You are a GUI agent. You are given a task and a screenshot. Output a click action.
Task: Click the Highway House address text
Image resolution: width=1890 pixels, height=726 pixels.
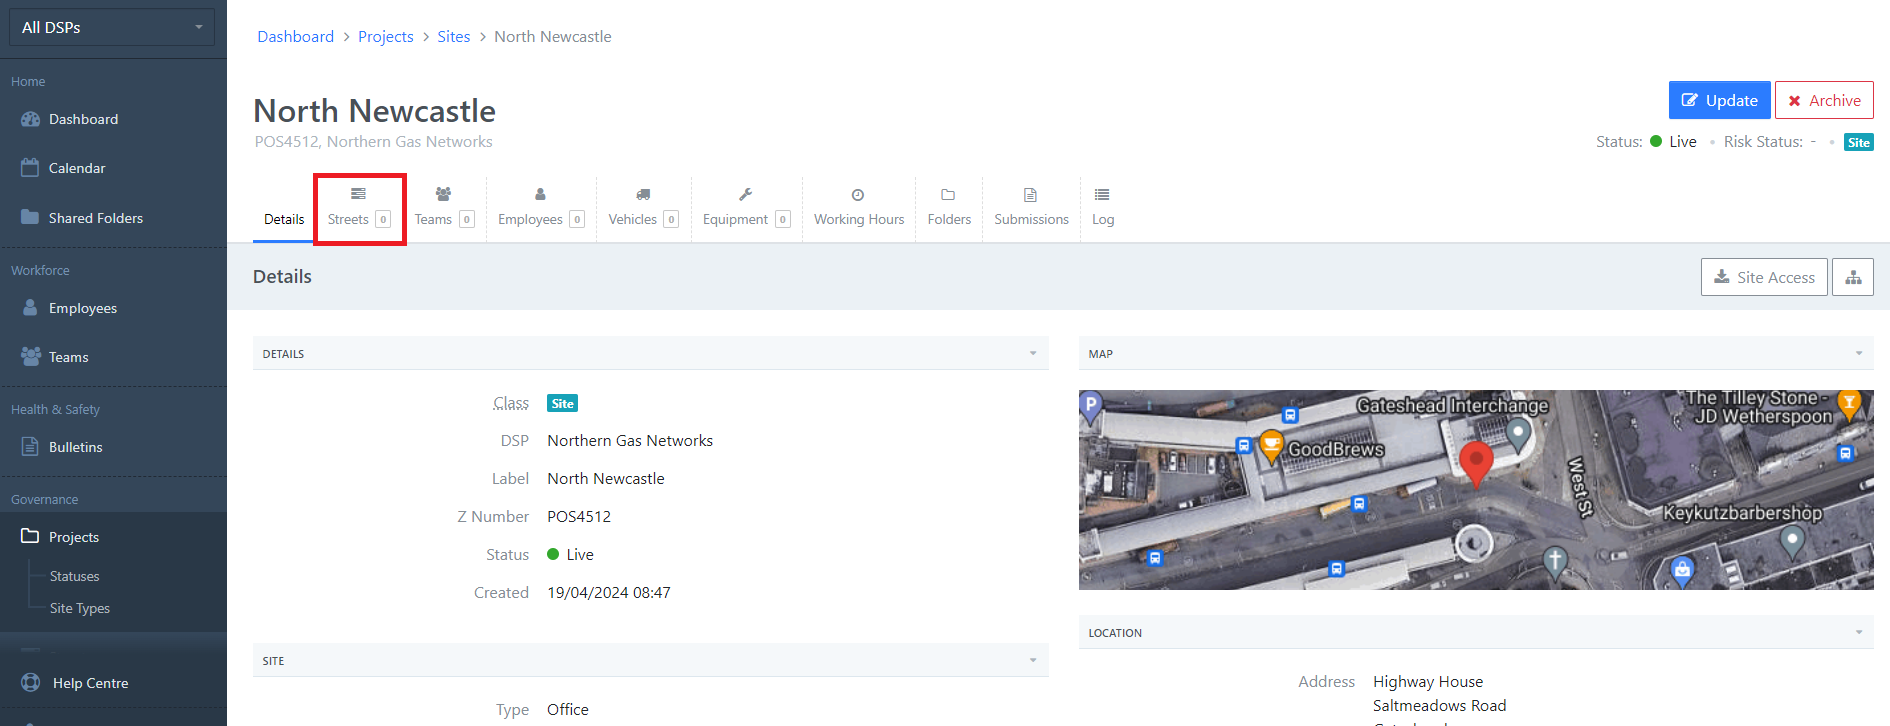[1428, 681]
